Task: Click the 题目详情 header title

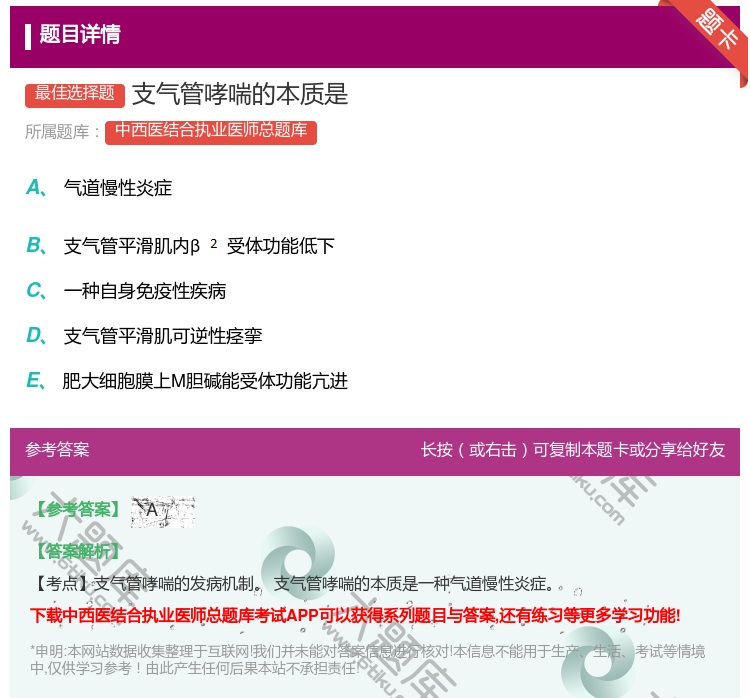Action: tap(80, 35)
